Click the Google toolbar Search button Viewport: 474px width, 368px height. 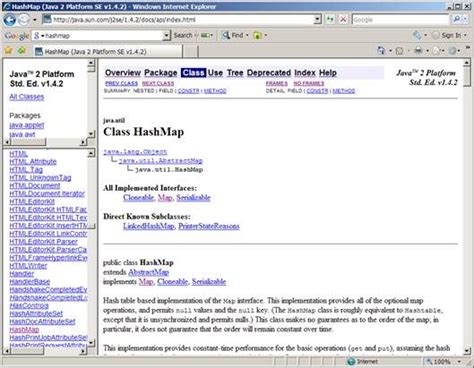point(183,35)
